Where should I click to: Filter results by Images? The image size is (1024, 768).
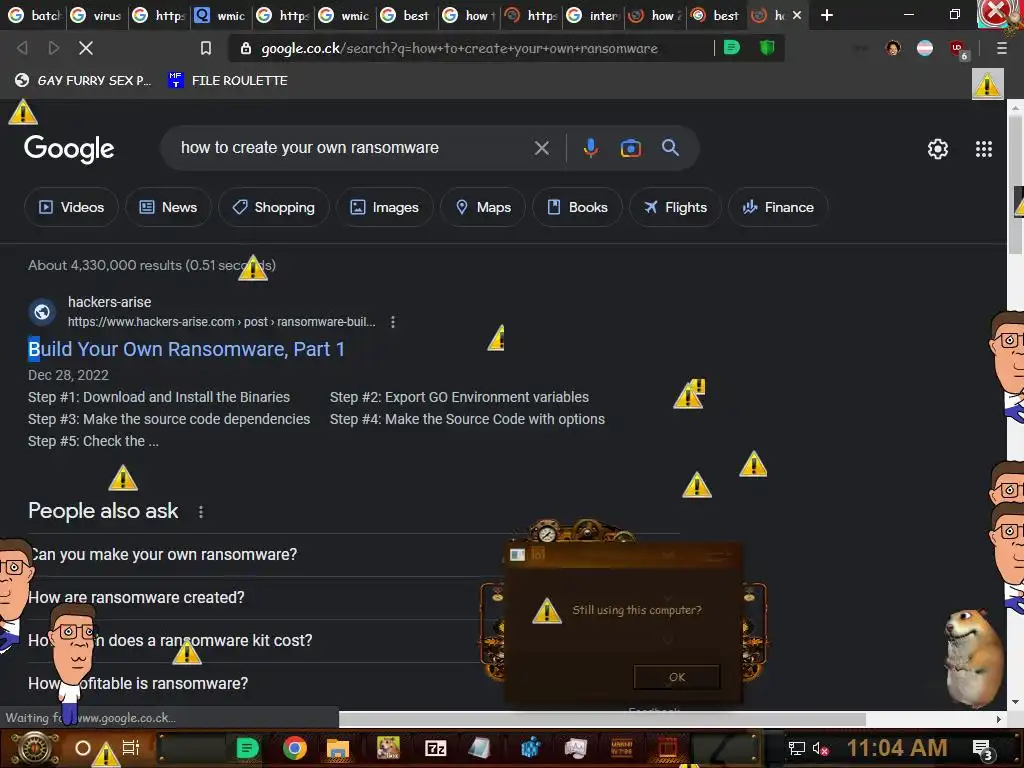coord(384,207)
